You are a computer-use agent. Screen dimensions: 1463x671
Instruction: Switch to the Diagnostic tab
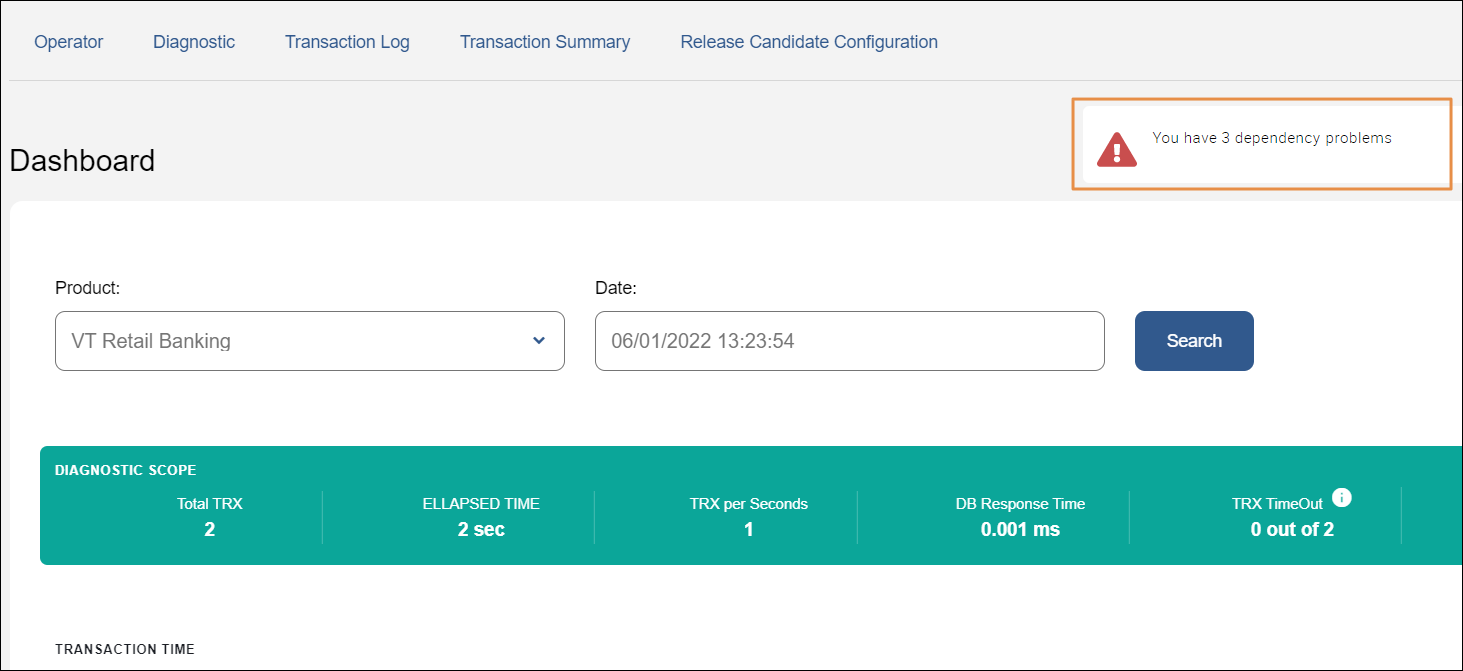pyautogui.click(x=194, y=42)
